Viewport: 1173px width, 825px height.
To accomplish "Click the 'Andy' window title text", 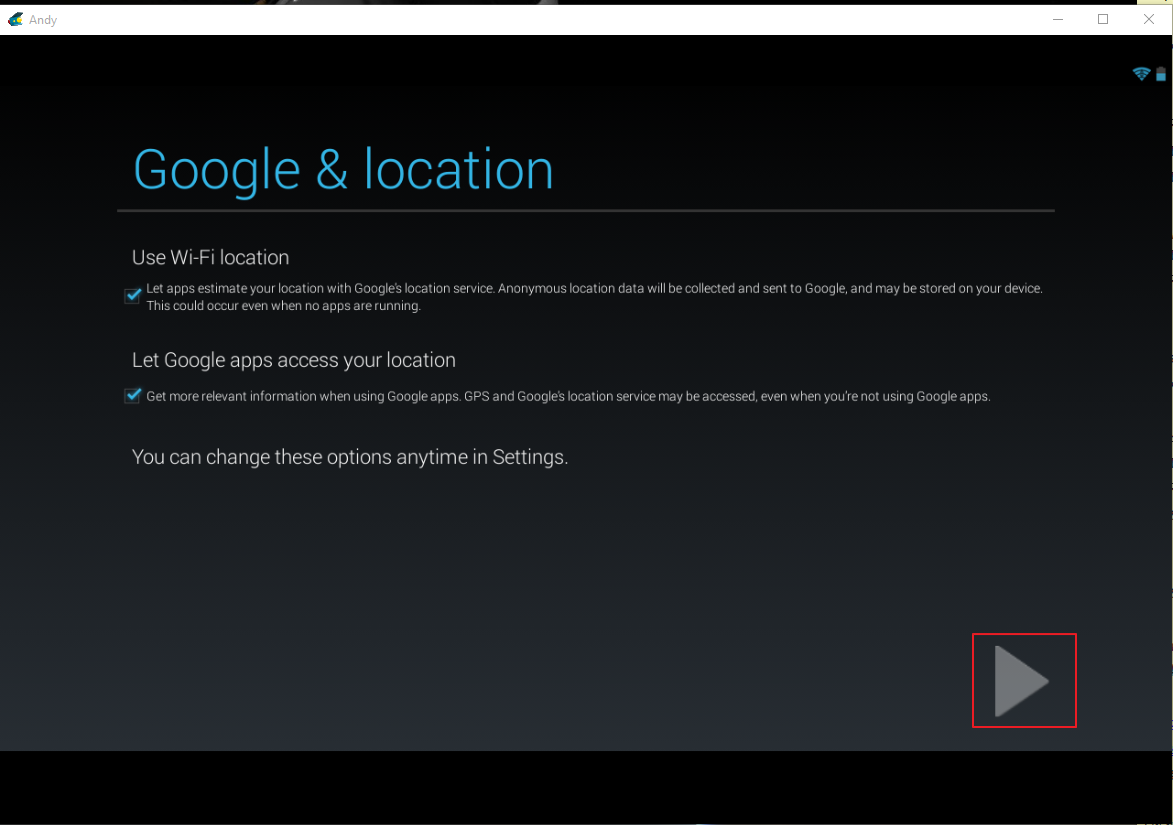I will coord(43,20).
